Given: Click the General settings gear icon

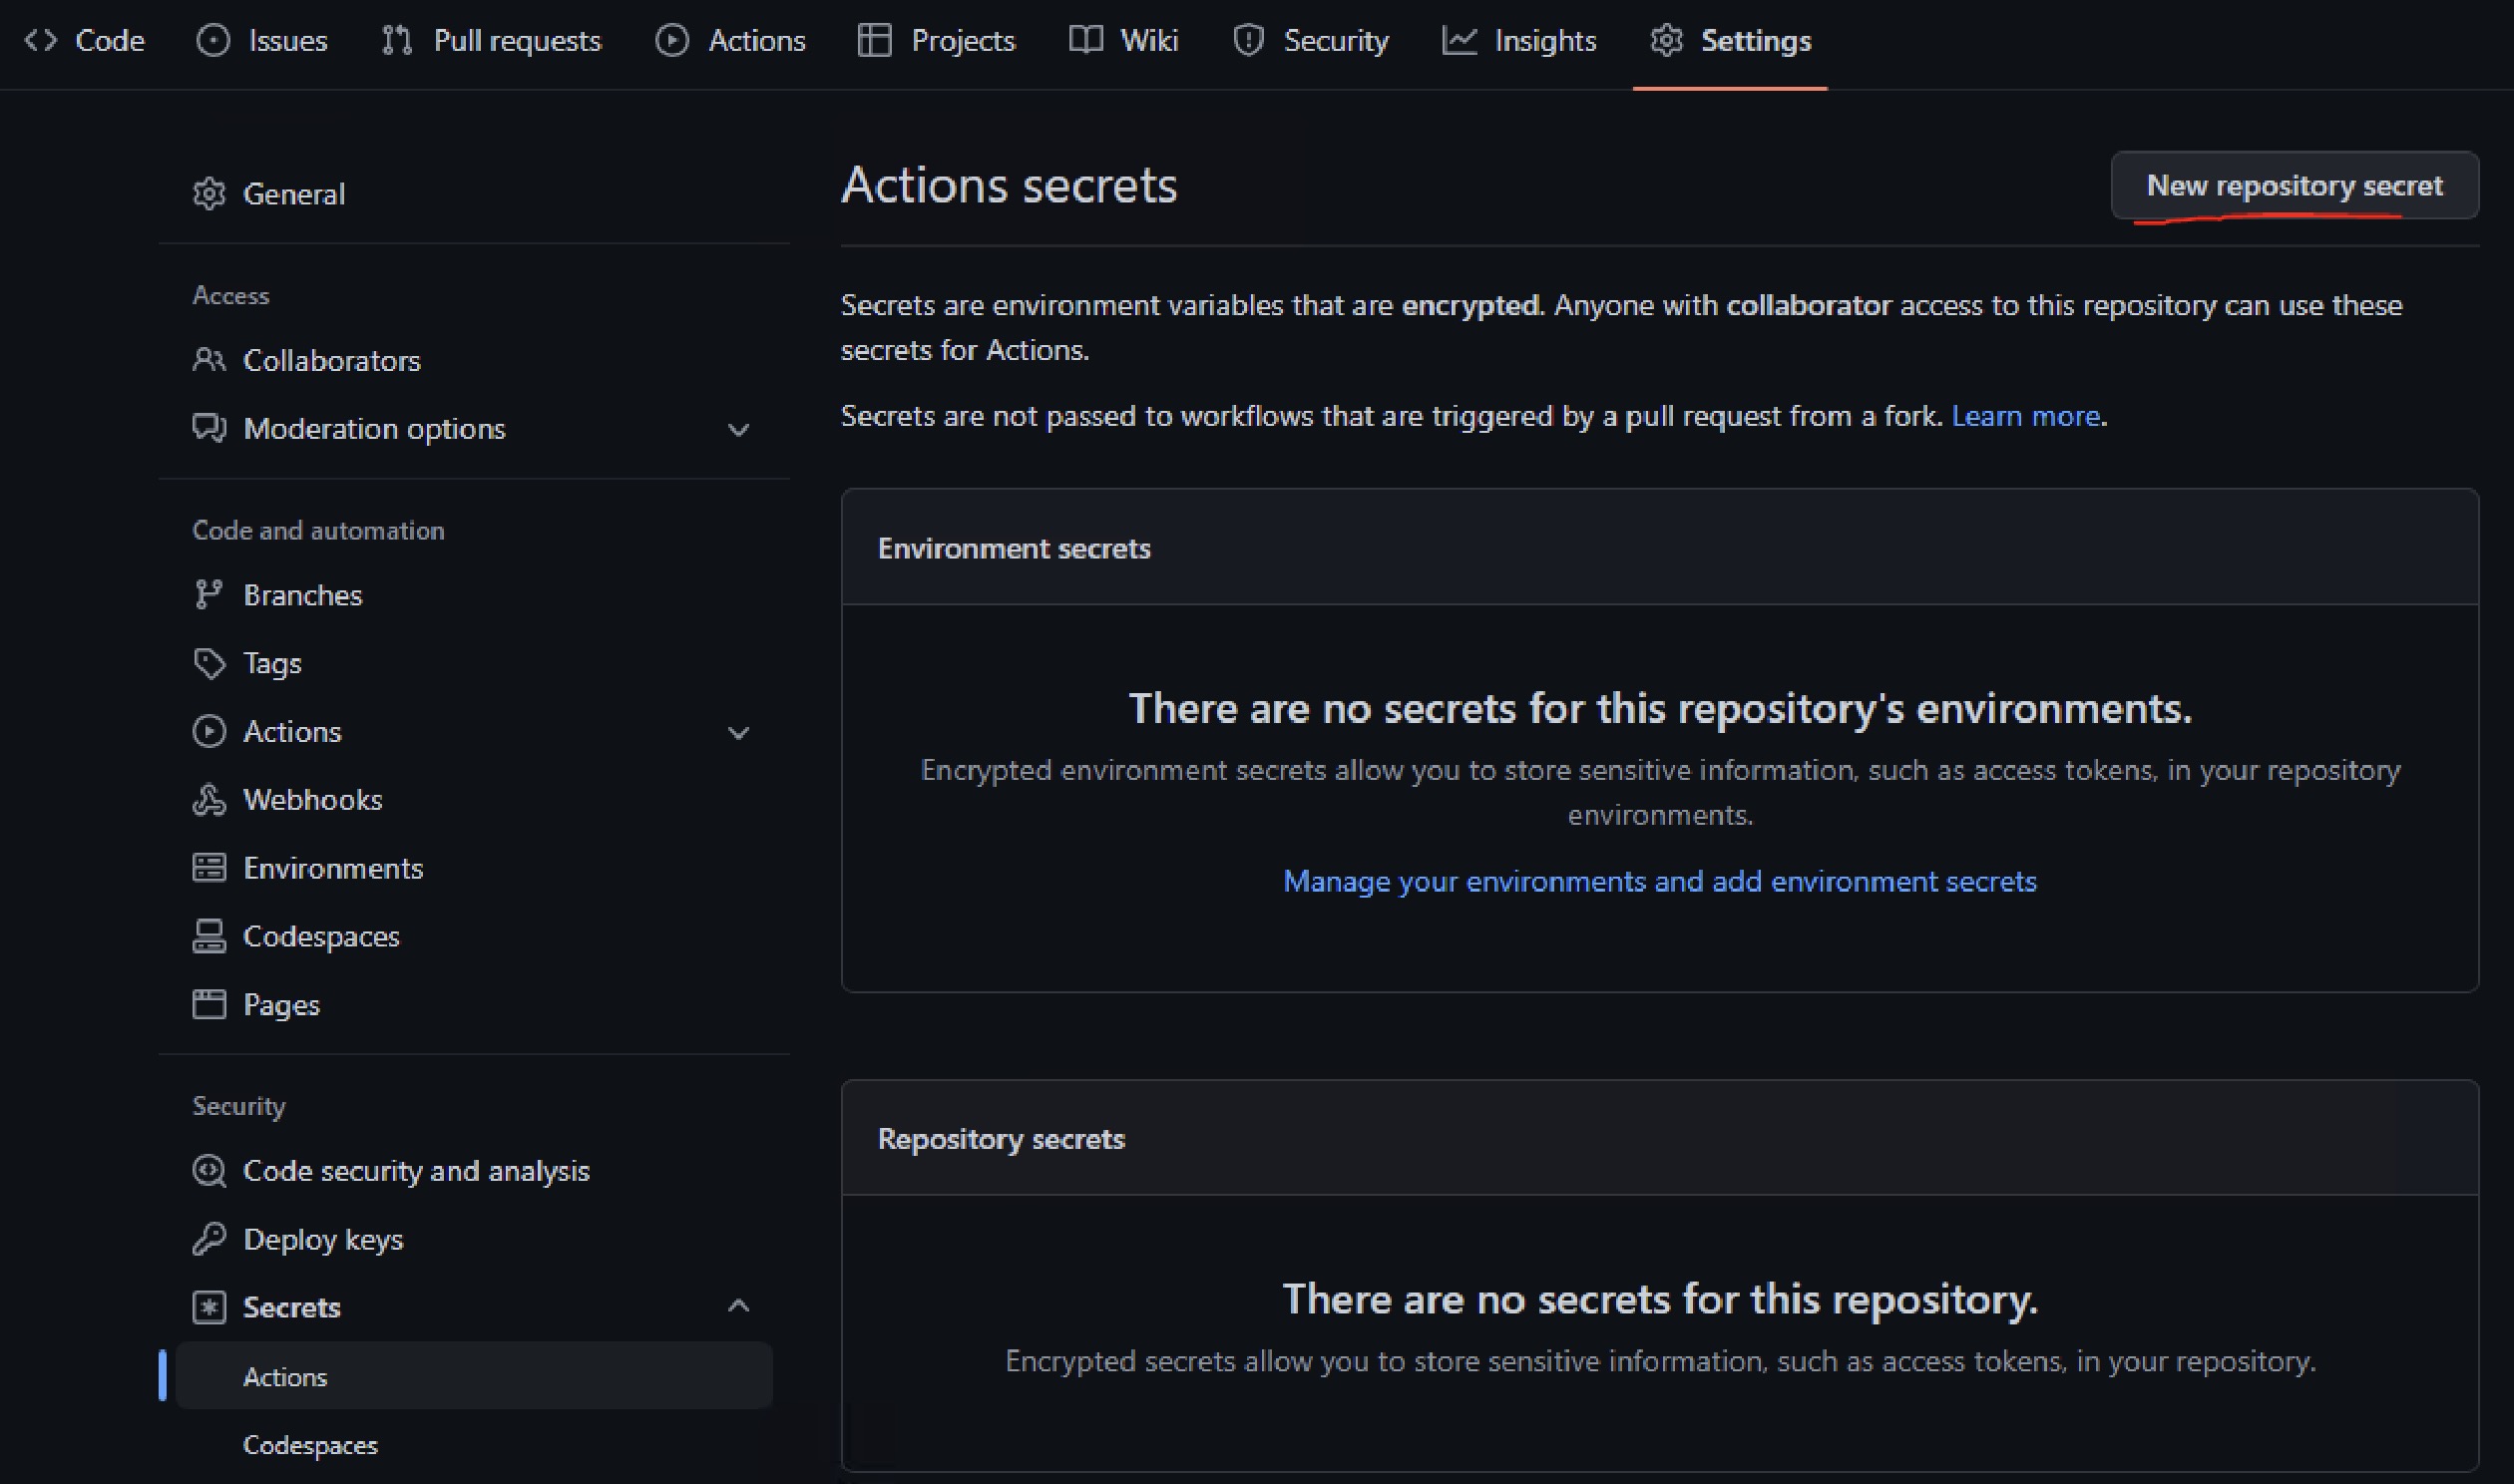Looking at the screenshot, I should [x=209, y=194].
